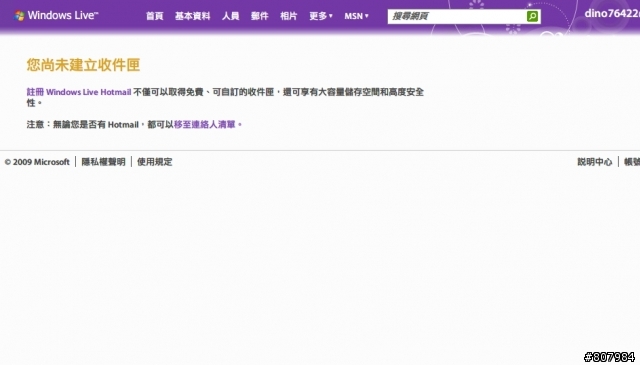Click the green search magnifier button
640x365 pixels.
coord(532,16)
